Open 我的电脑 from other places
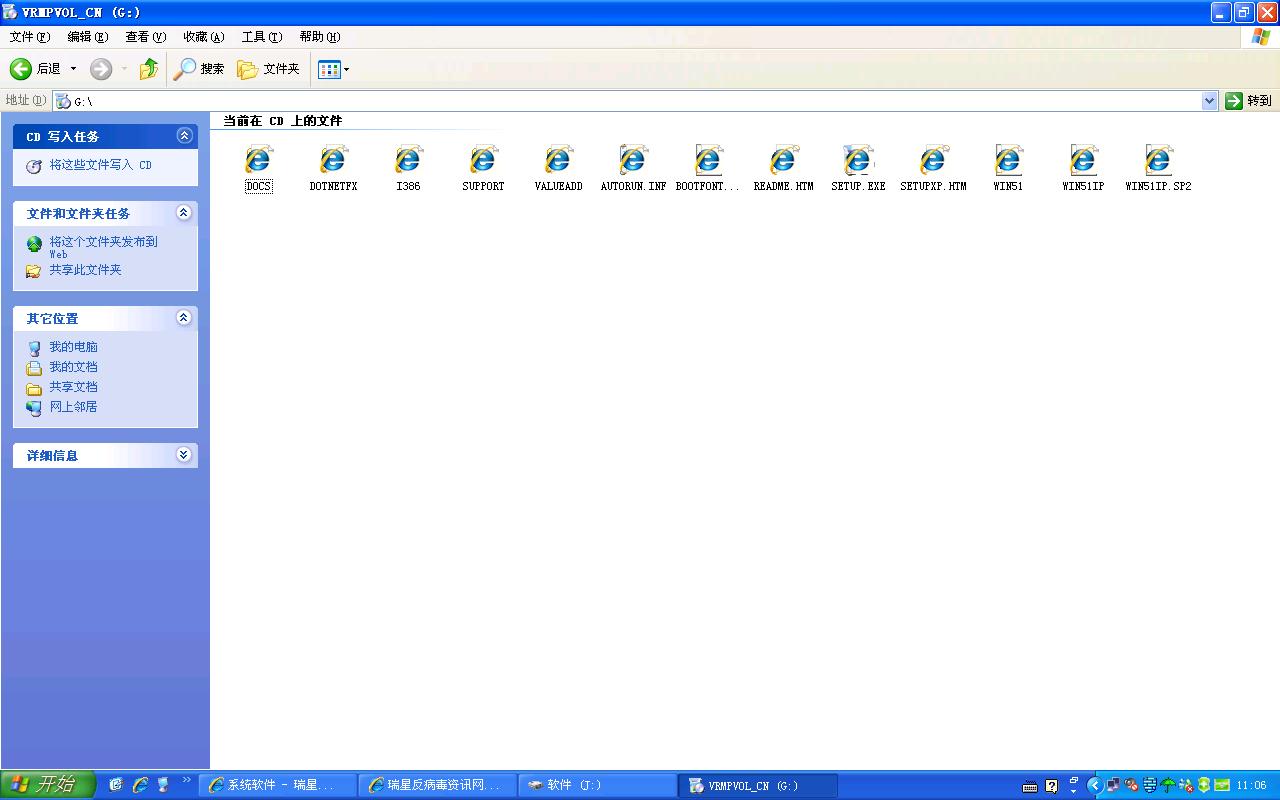Viewport: 1280px width, 800px height. click(x=74, y=347)
